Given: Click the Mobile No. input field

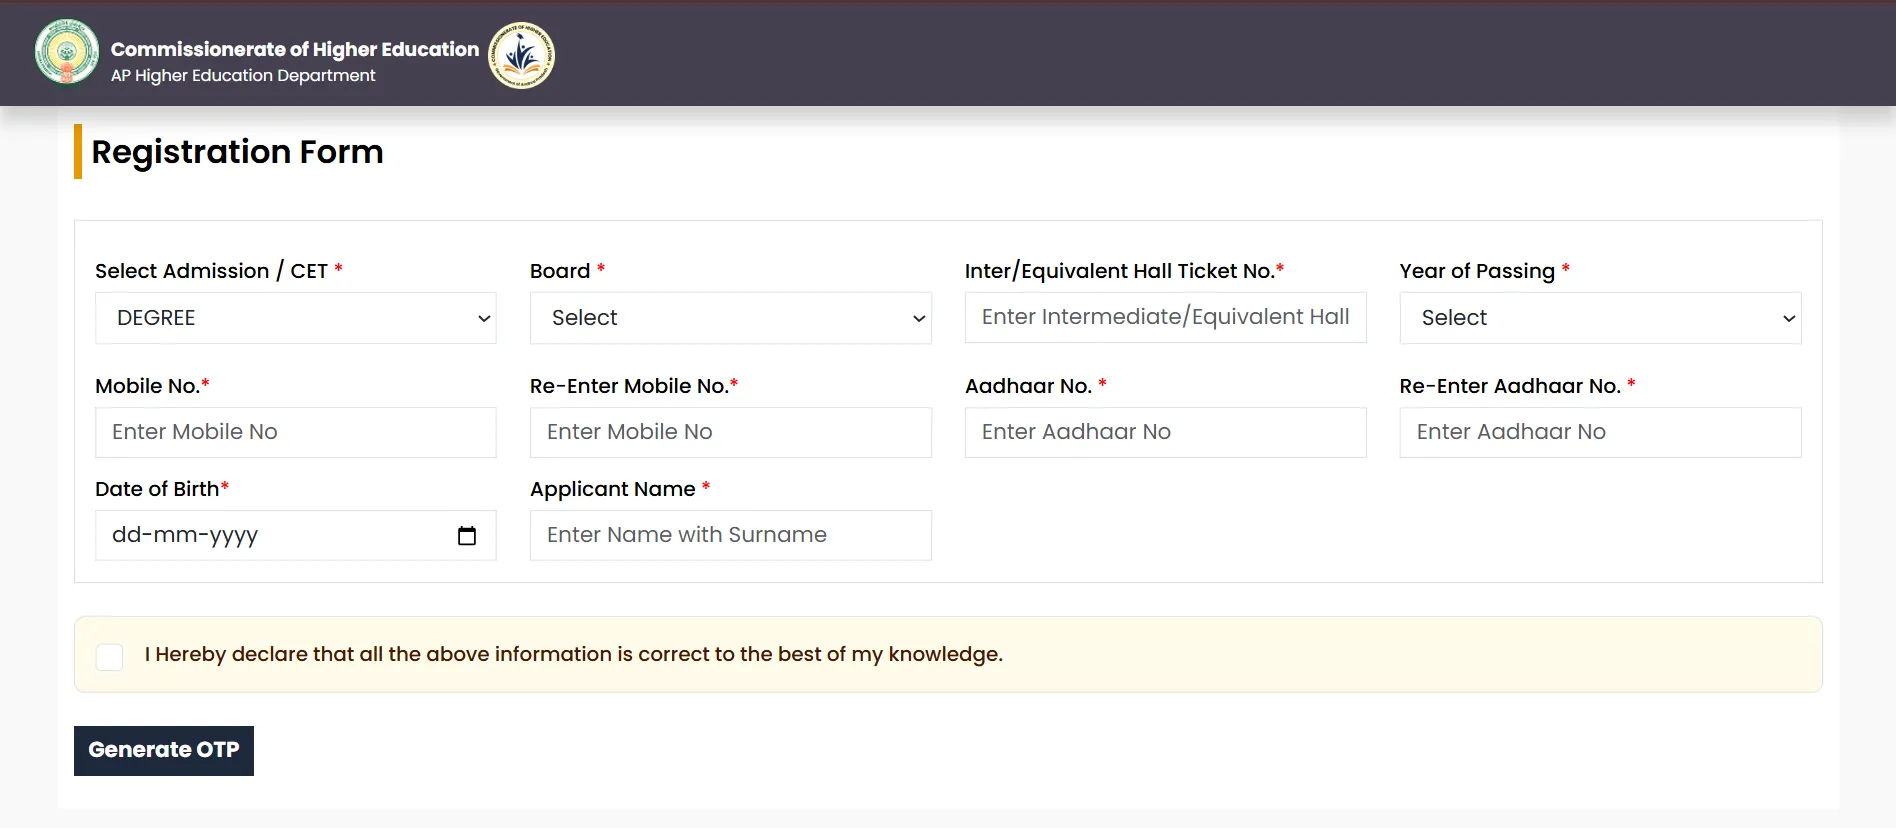Looking at the screenshot, I should pyautogui.click(x=296, y=432).
